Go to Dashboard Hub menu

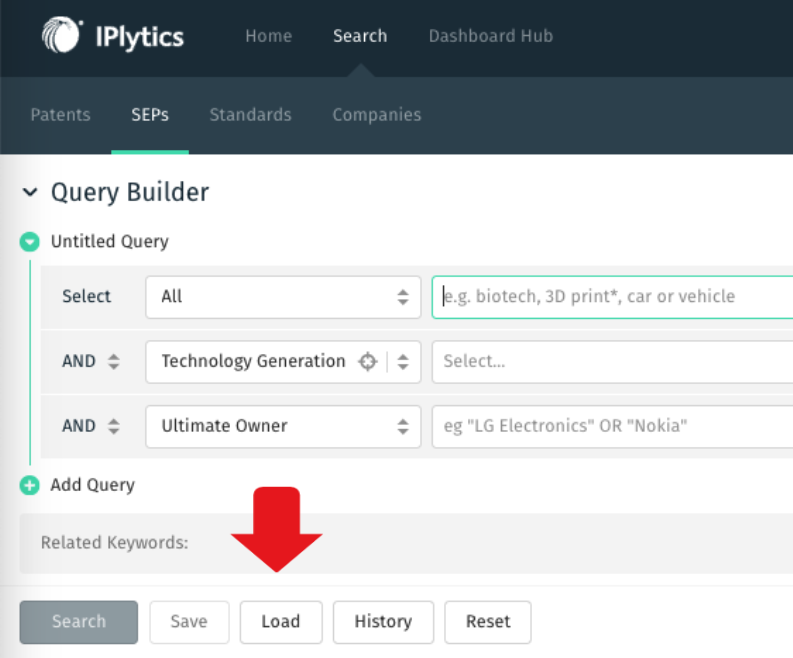click(491, 36)
